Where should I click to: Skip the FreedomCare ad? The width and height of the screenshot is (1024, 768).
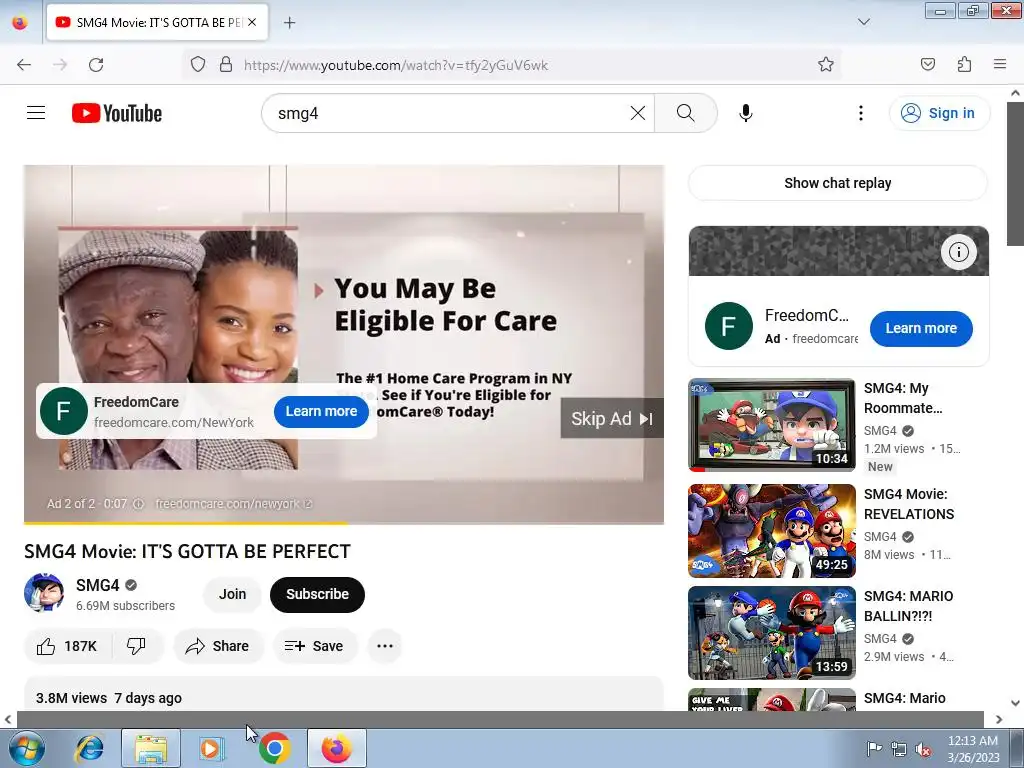tap(612, 419)
